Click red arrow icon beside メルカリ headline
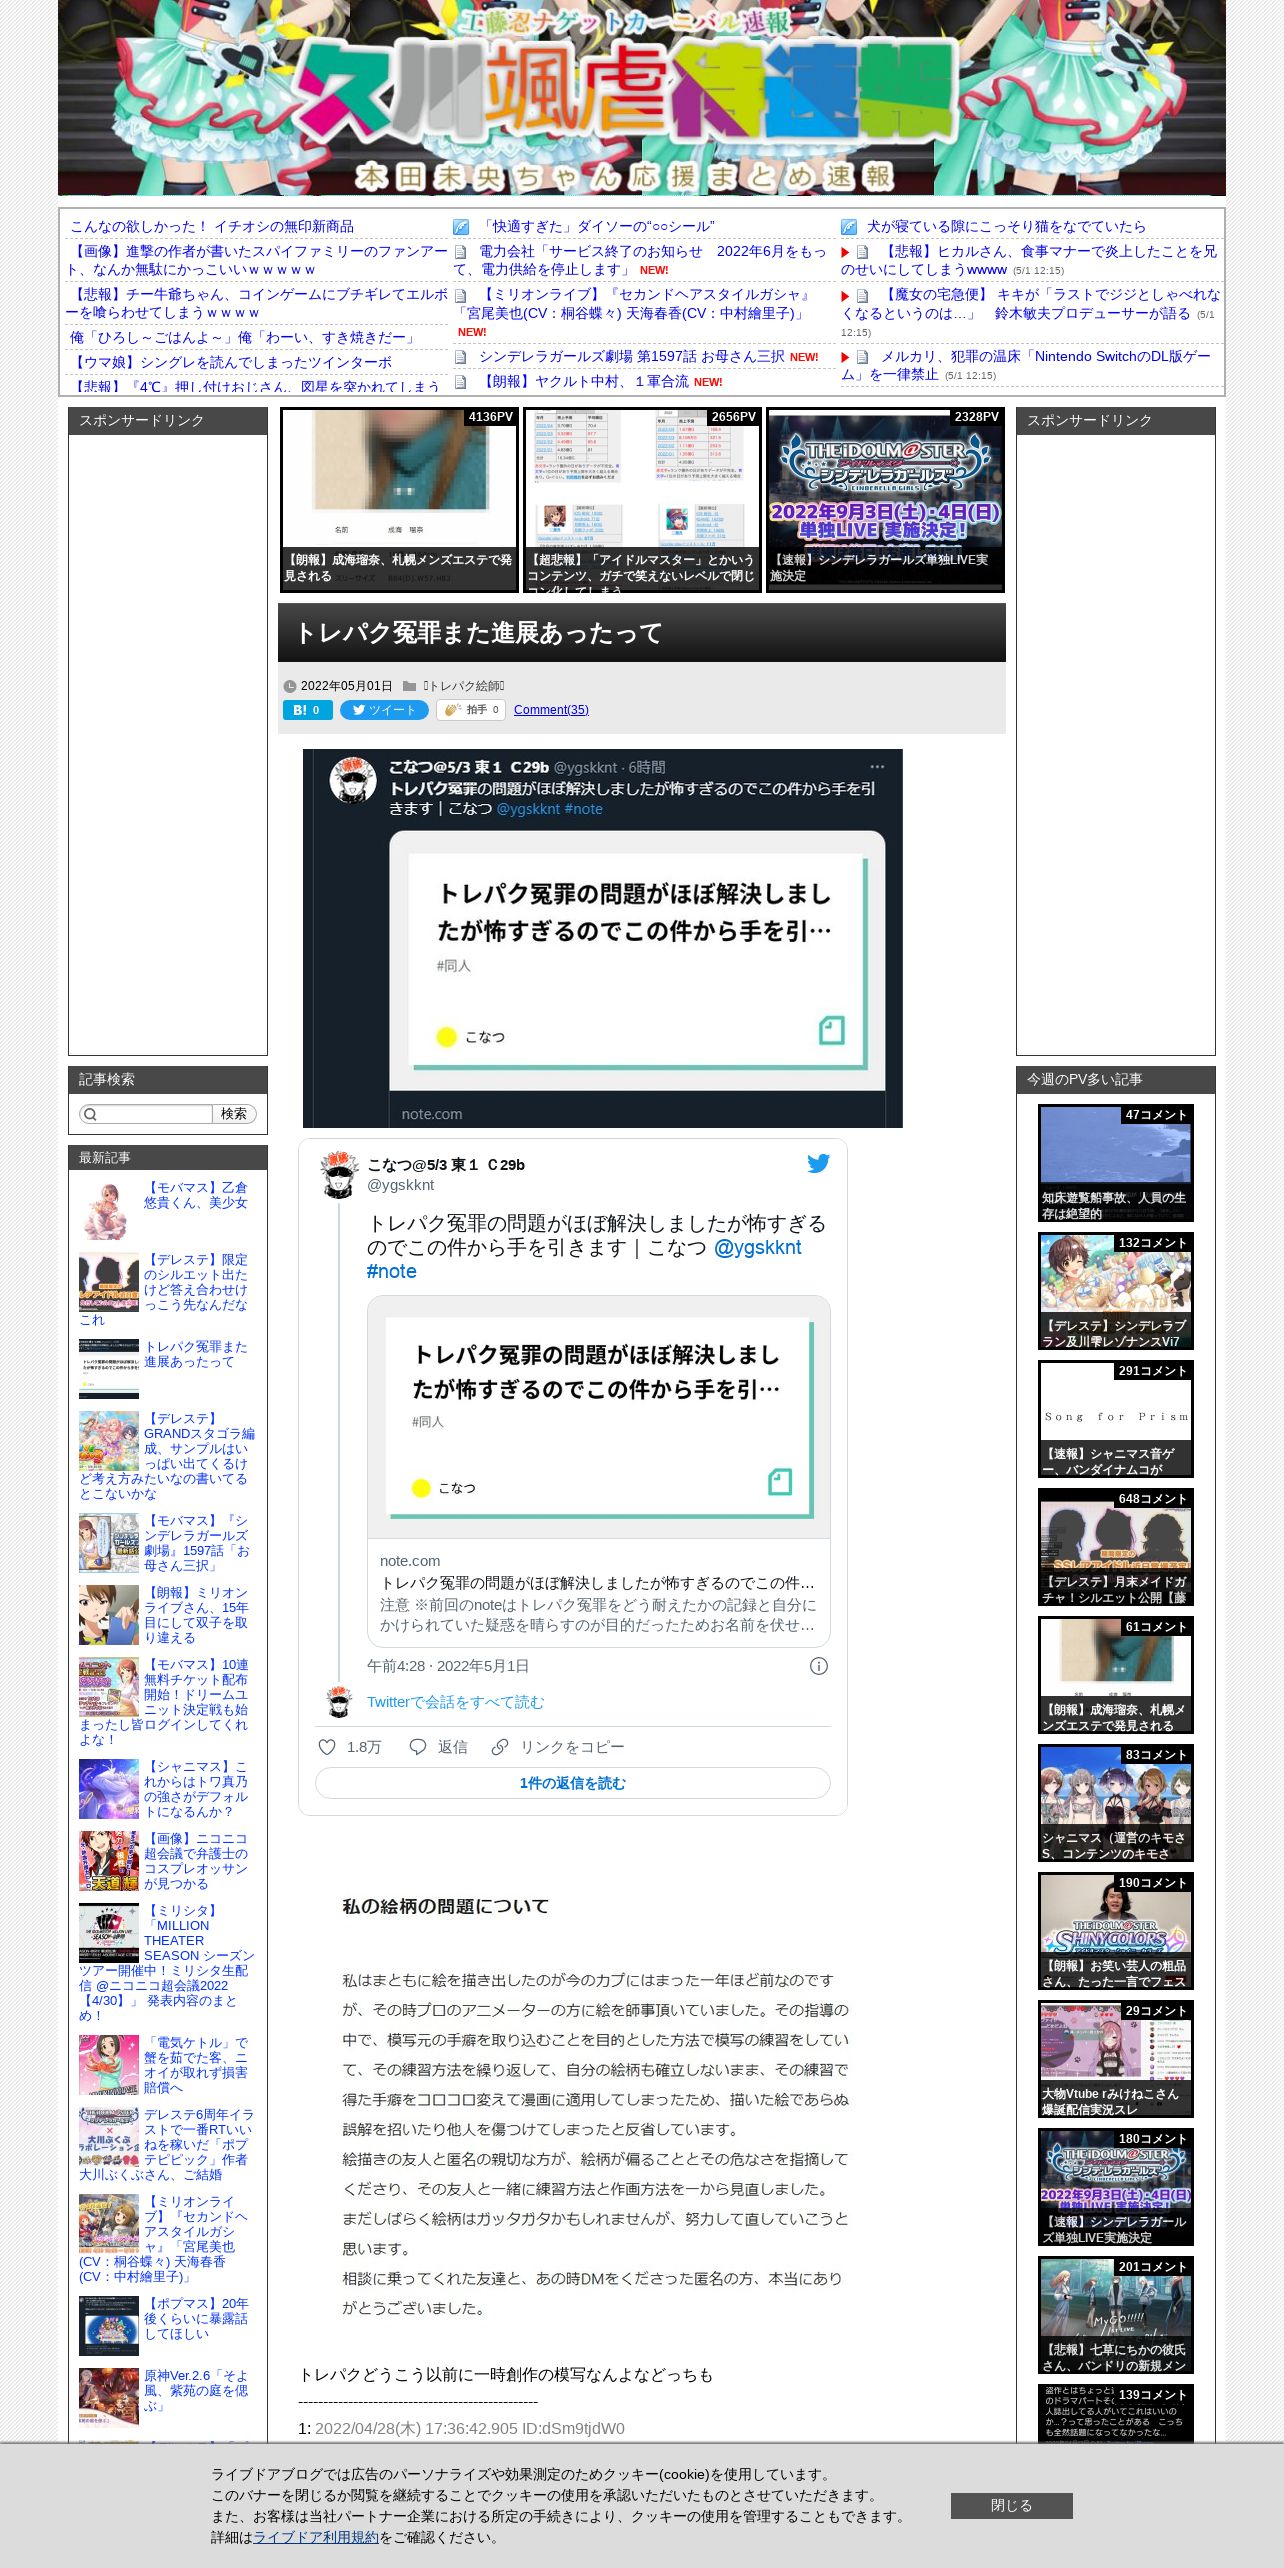The image size is (1284, 2568). pyautogui.click(x=845, y=357)
